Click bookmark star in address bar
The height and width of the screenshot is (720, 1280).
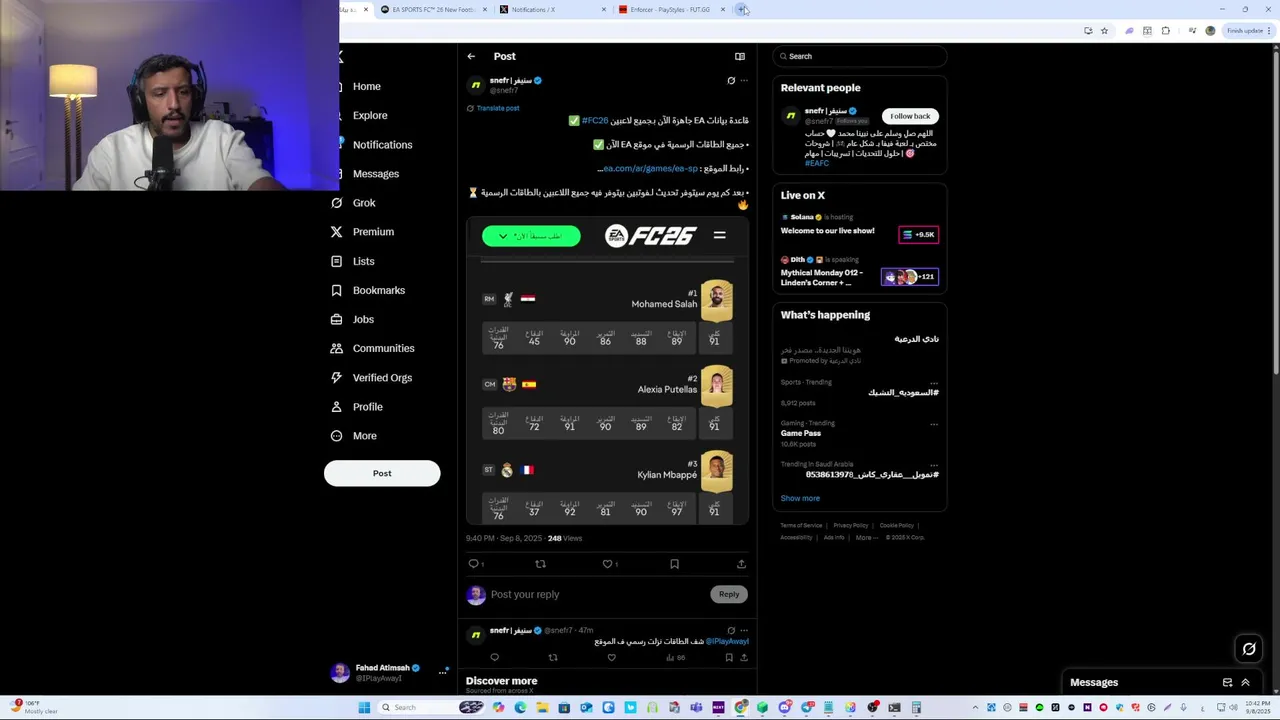(x=1104, y=31)
